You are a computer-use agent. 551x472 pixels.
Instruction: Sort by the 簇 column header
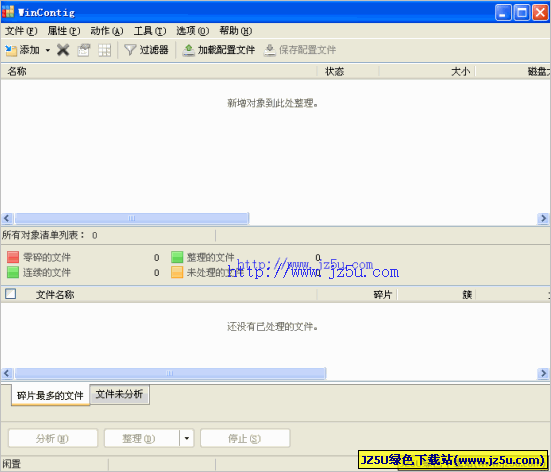pyautogui.click(x=436, y=295)
